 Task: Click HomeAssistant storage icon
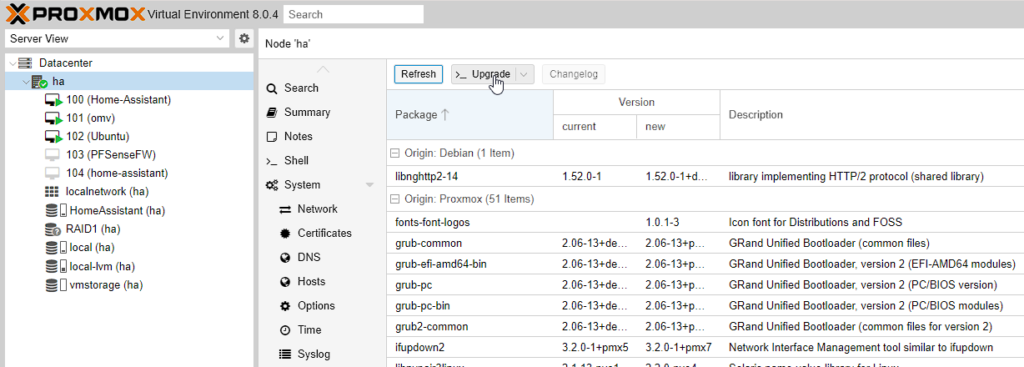(56, 210)
